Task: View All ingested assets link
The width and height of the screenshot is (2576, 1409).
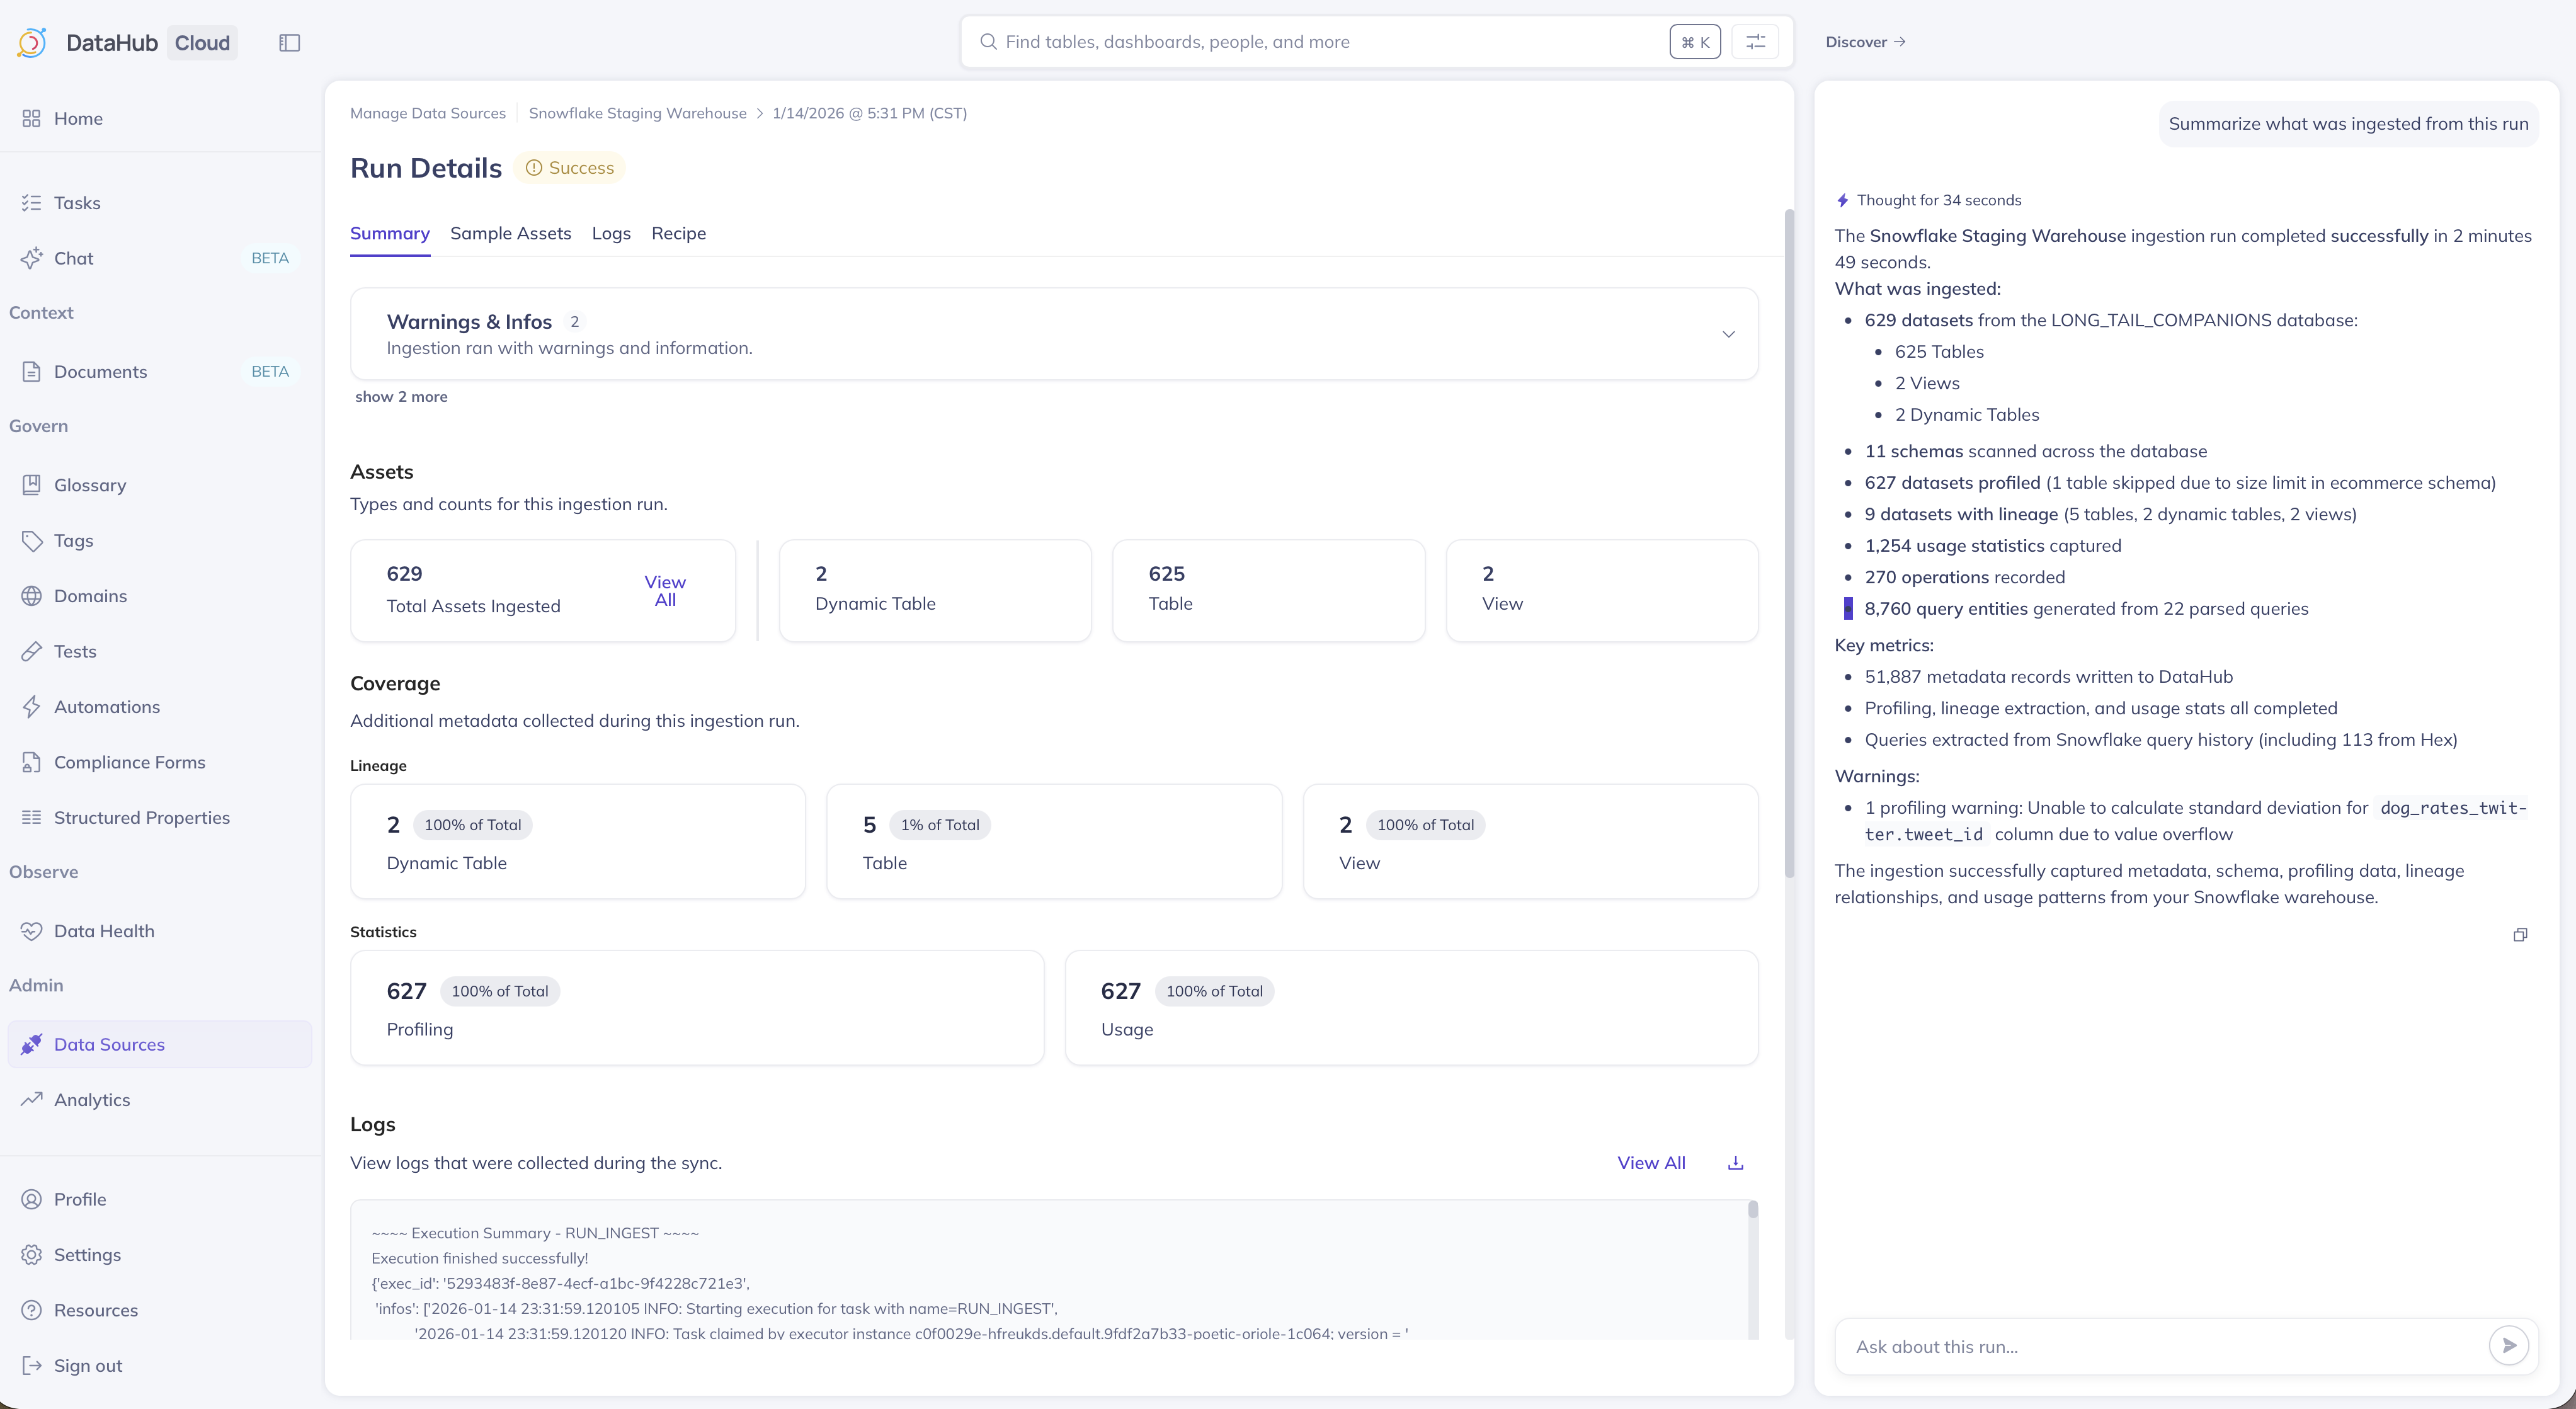Action: click(x=665, y=591)
